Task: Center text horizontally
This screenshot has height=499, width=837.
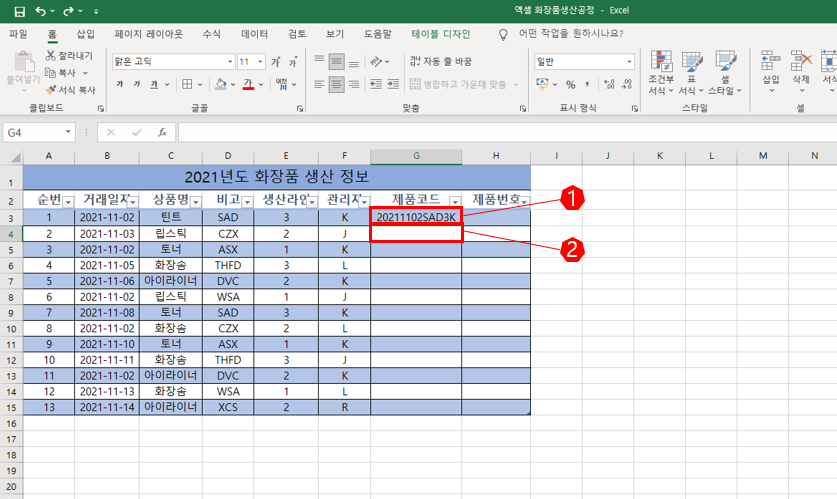Action: point(336,84)
